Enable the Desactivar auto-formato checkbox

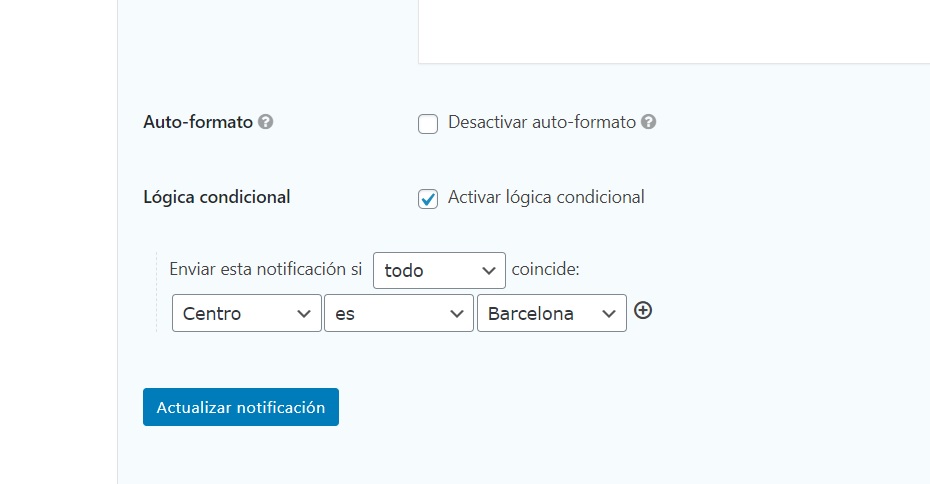pos(428,124)
